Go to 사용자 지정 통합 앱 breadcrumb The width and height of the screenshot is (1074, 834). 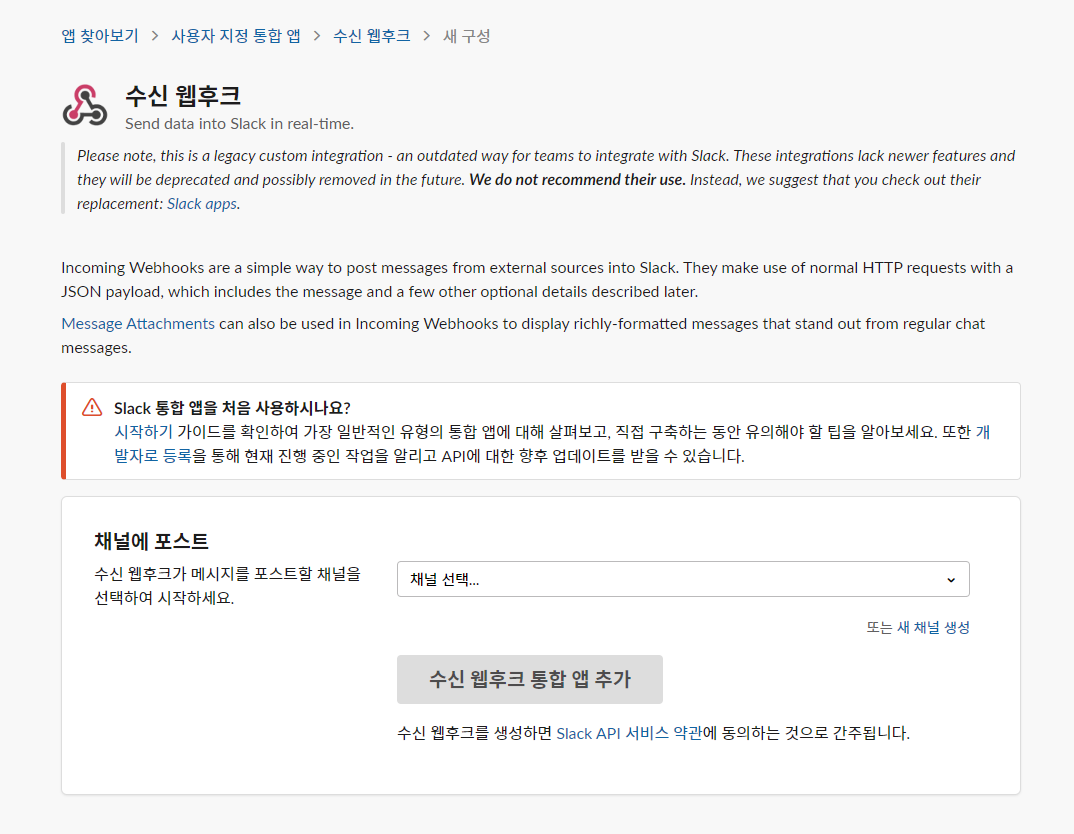pyautogui.click(x=236, y=36)
